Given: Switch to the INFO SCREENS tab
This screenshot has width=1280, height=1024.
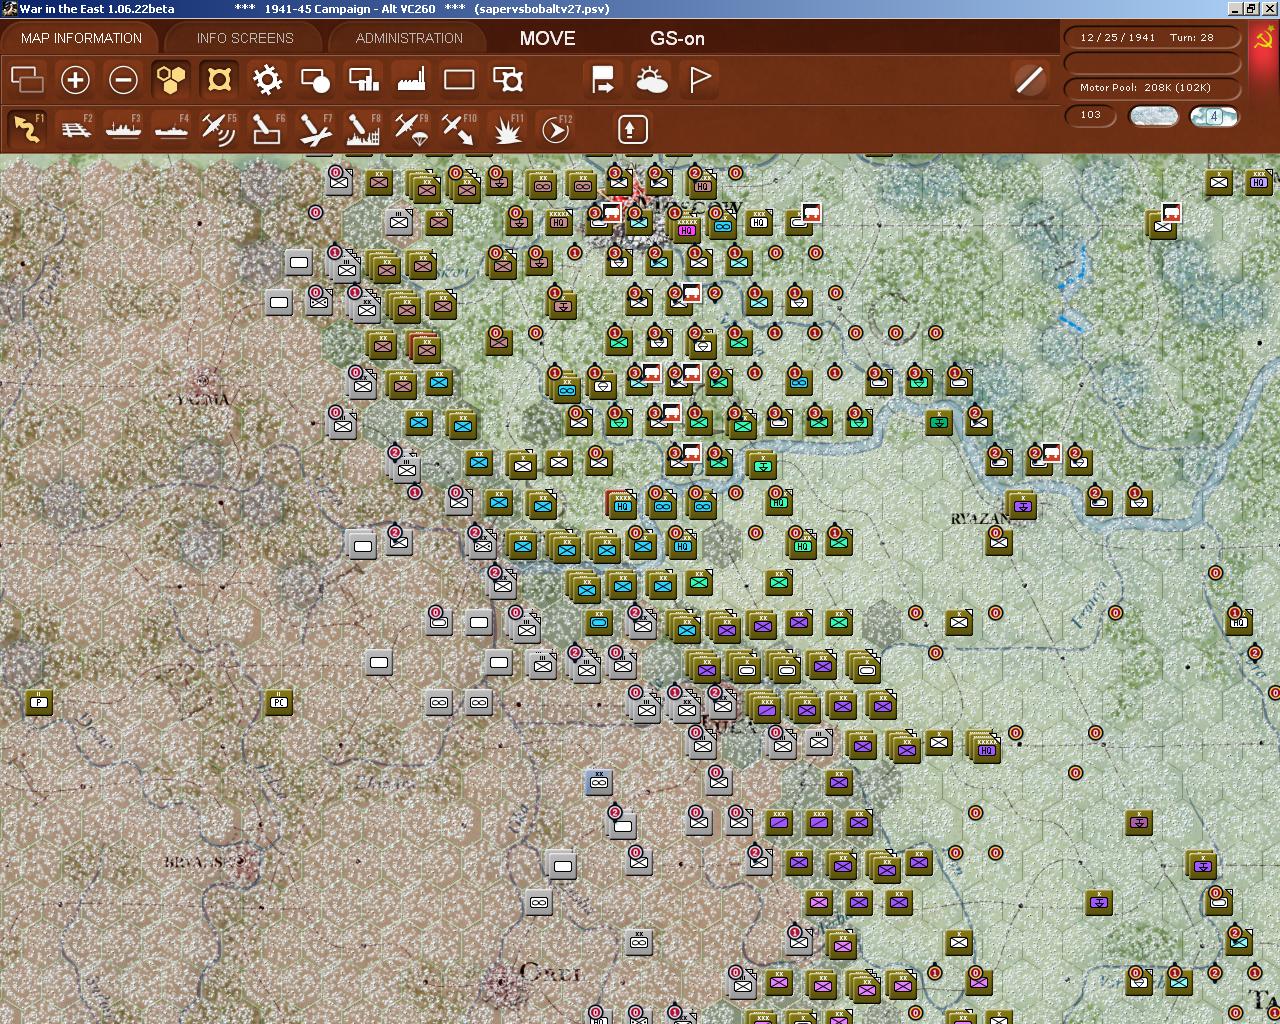Looking at the screenshot, I should [245, 38].
